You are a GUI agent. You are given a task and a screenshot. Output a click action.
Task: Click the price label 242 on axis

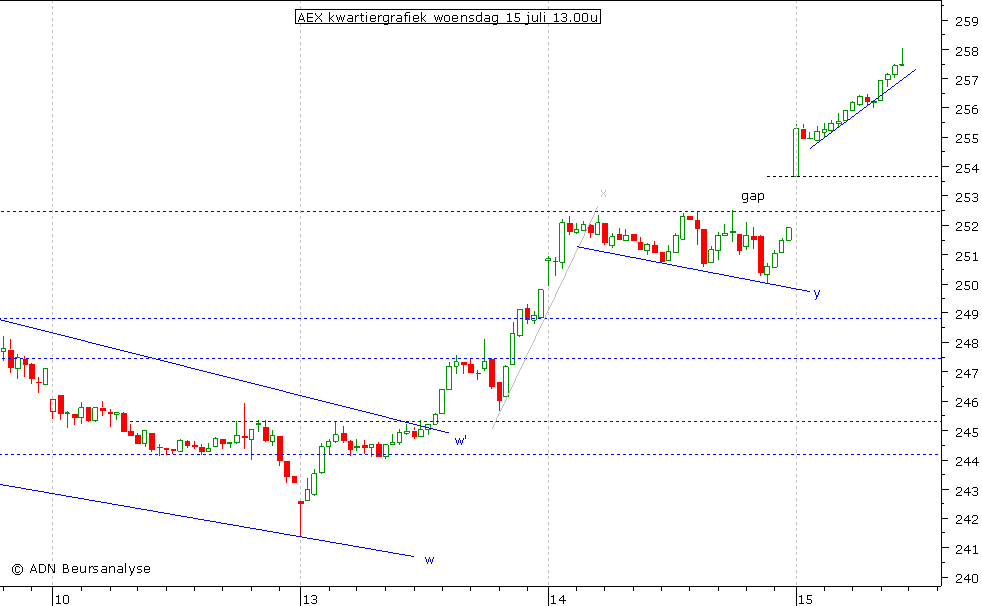point(966,520)
